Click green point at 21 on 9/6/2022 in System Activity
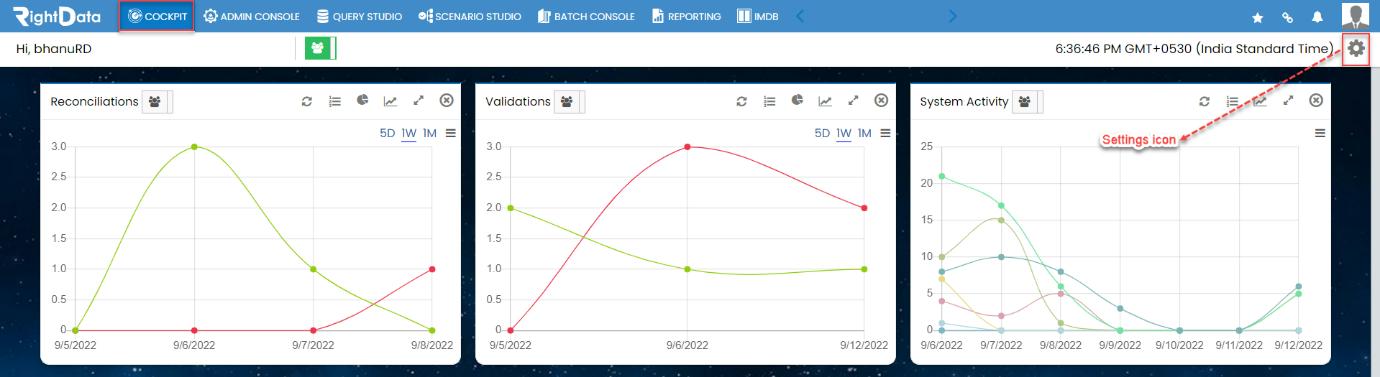Screen dimensions: 1380x377 (942, 176)
